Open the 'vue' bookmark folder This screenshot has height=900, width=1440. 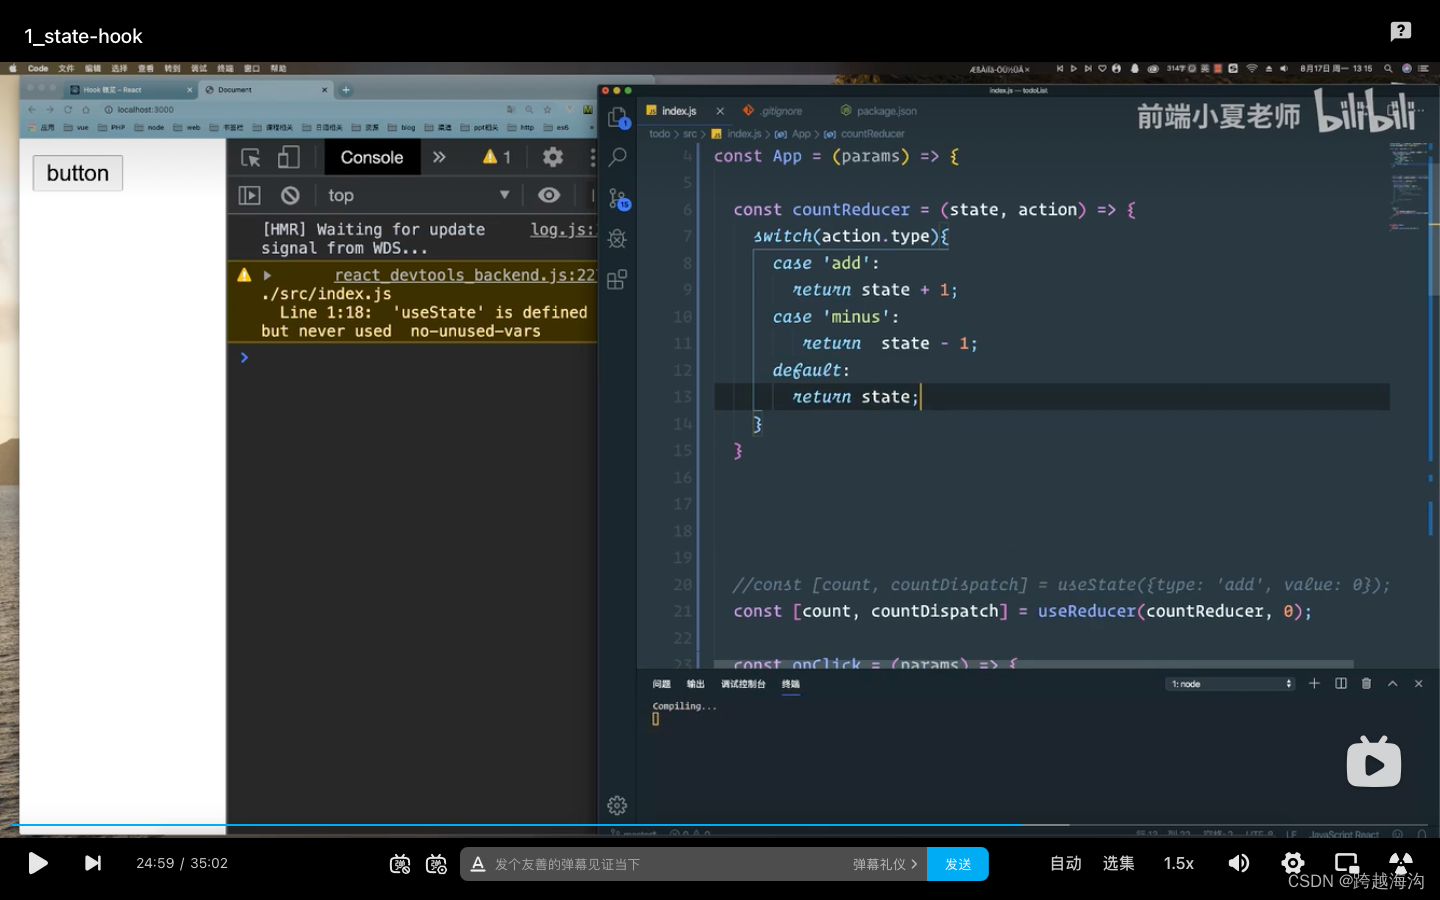(x=76, y=128)
